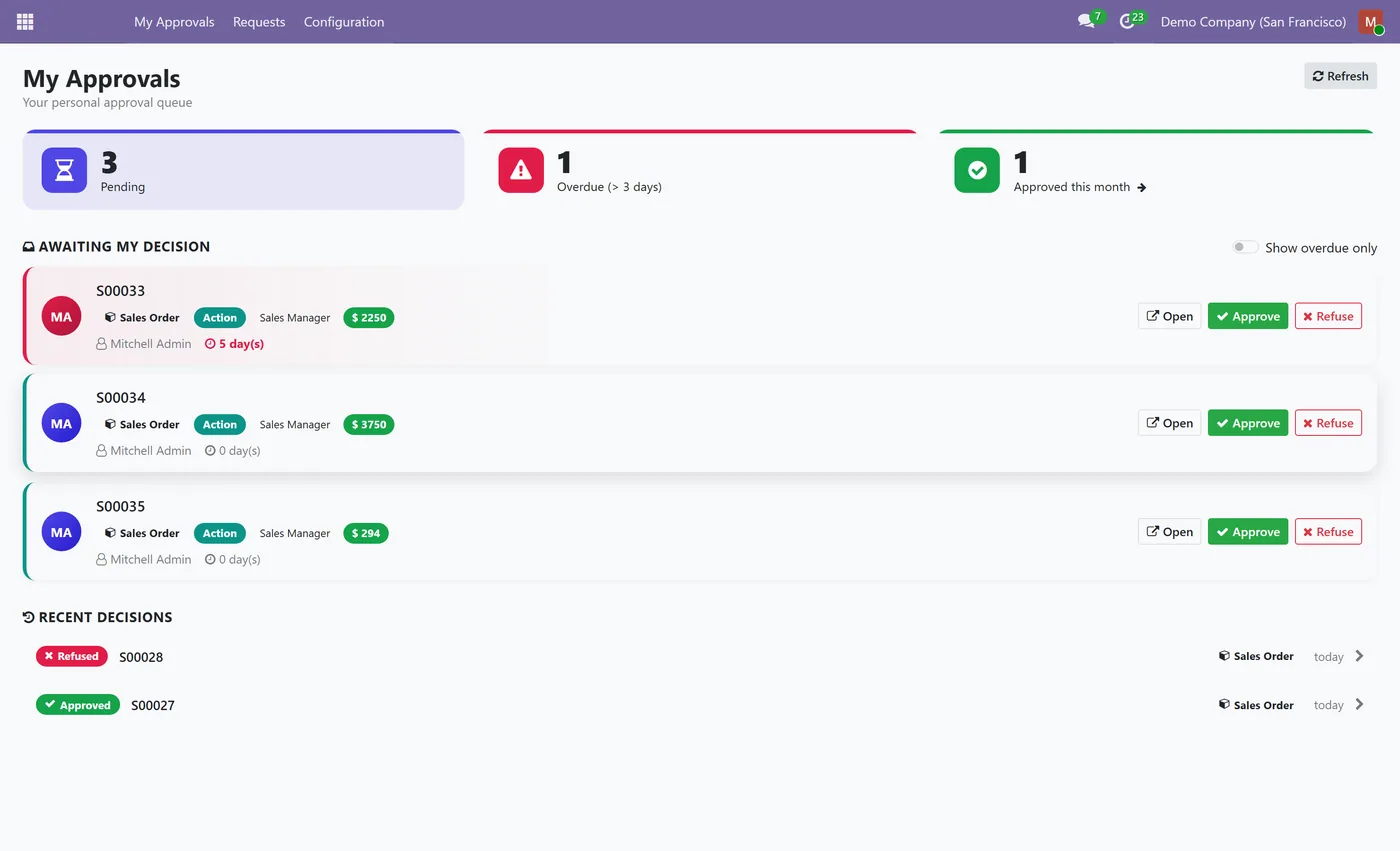
Task: Click the $ 3750 amount badge
Action: [x=368, y=424]
